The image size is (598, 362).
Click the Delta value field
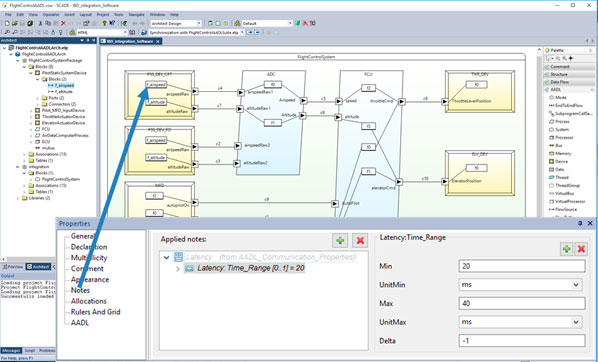tap(522, 341)
